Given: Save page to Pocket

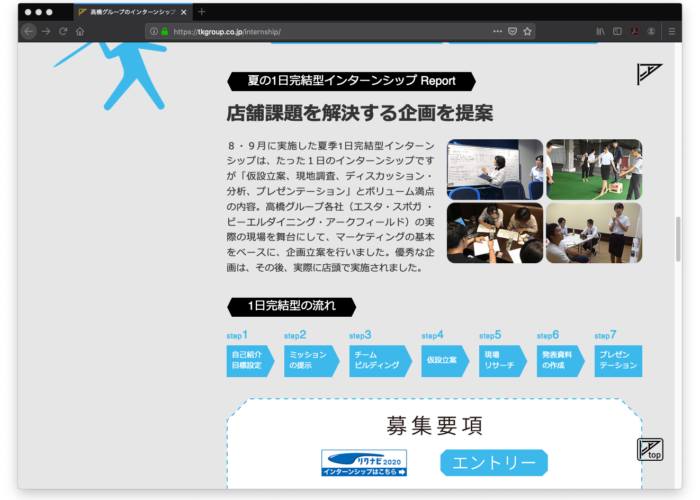Looking at the screenshot, I should tap(512, 31).
